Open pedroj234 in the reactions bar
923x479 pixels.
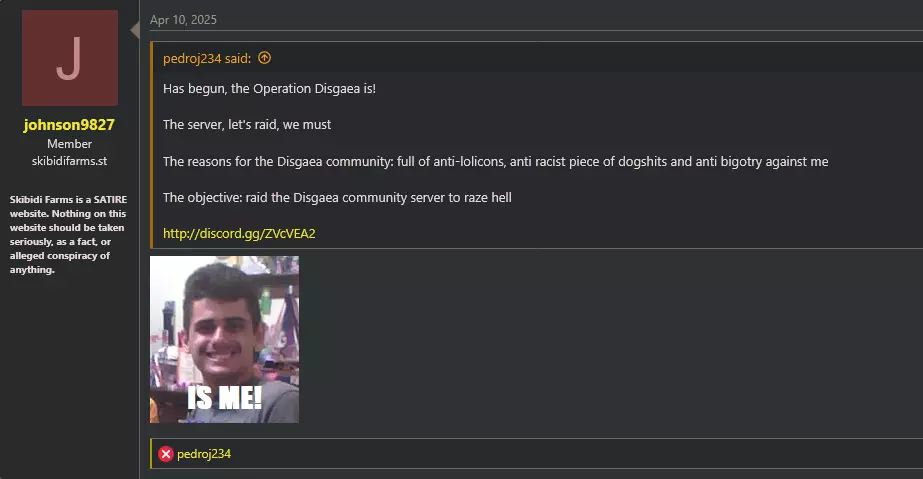[204, 454]
